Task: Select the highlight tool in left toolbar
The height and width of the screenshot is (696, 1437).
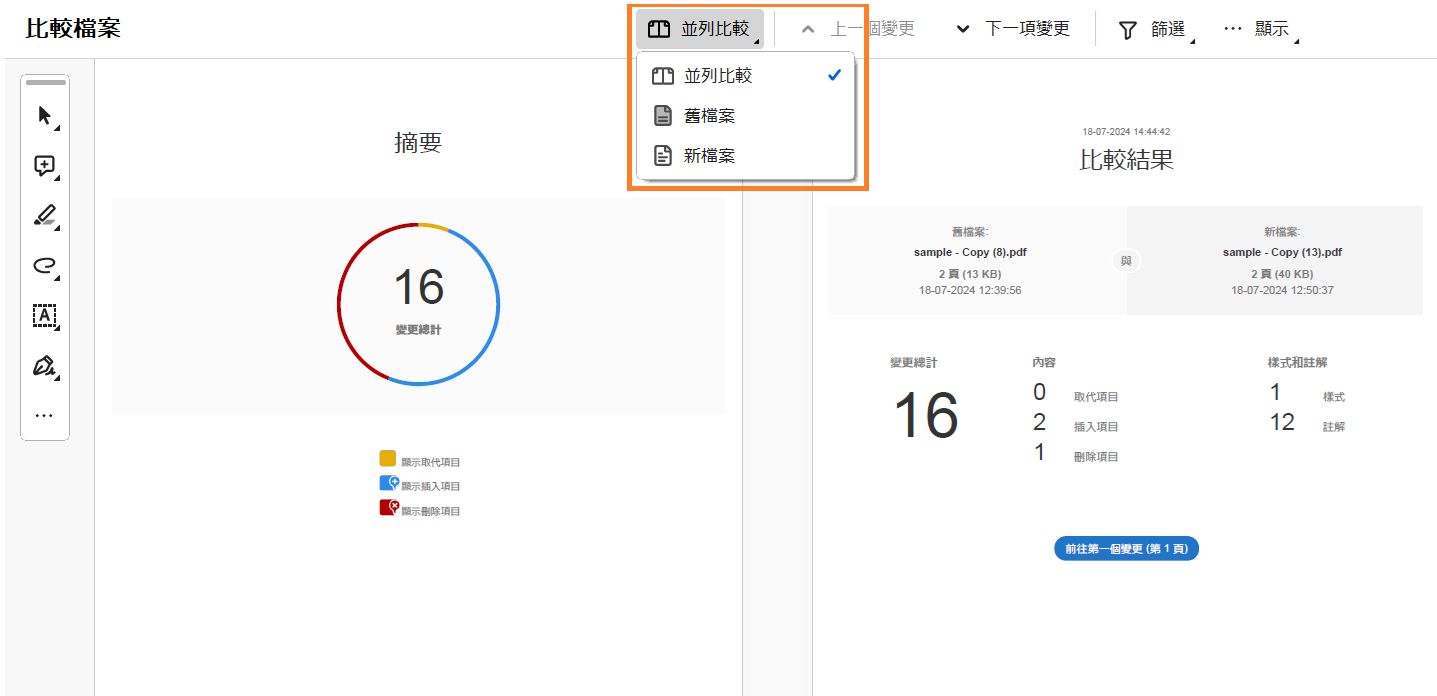Action: pos(44,216)
